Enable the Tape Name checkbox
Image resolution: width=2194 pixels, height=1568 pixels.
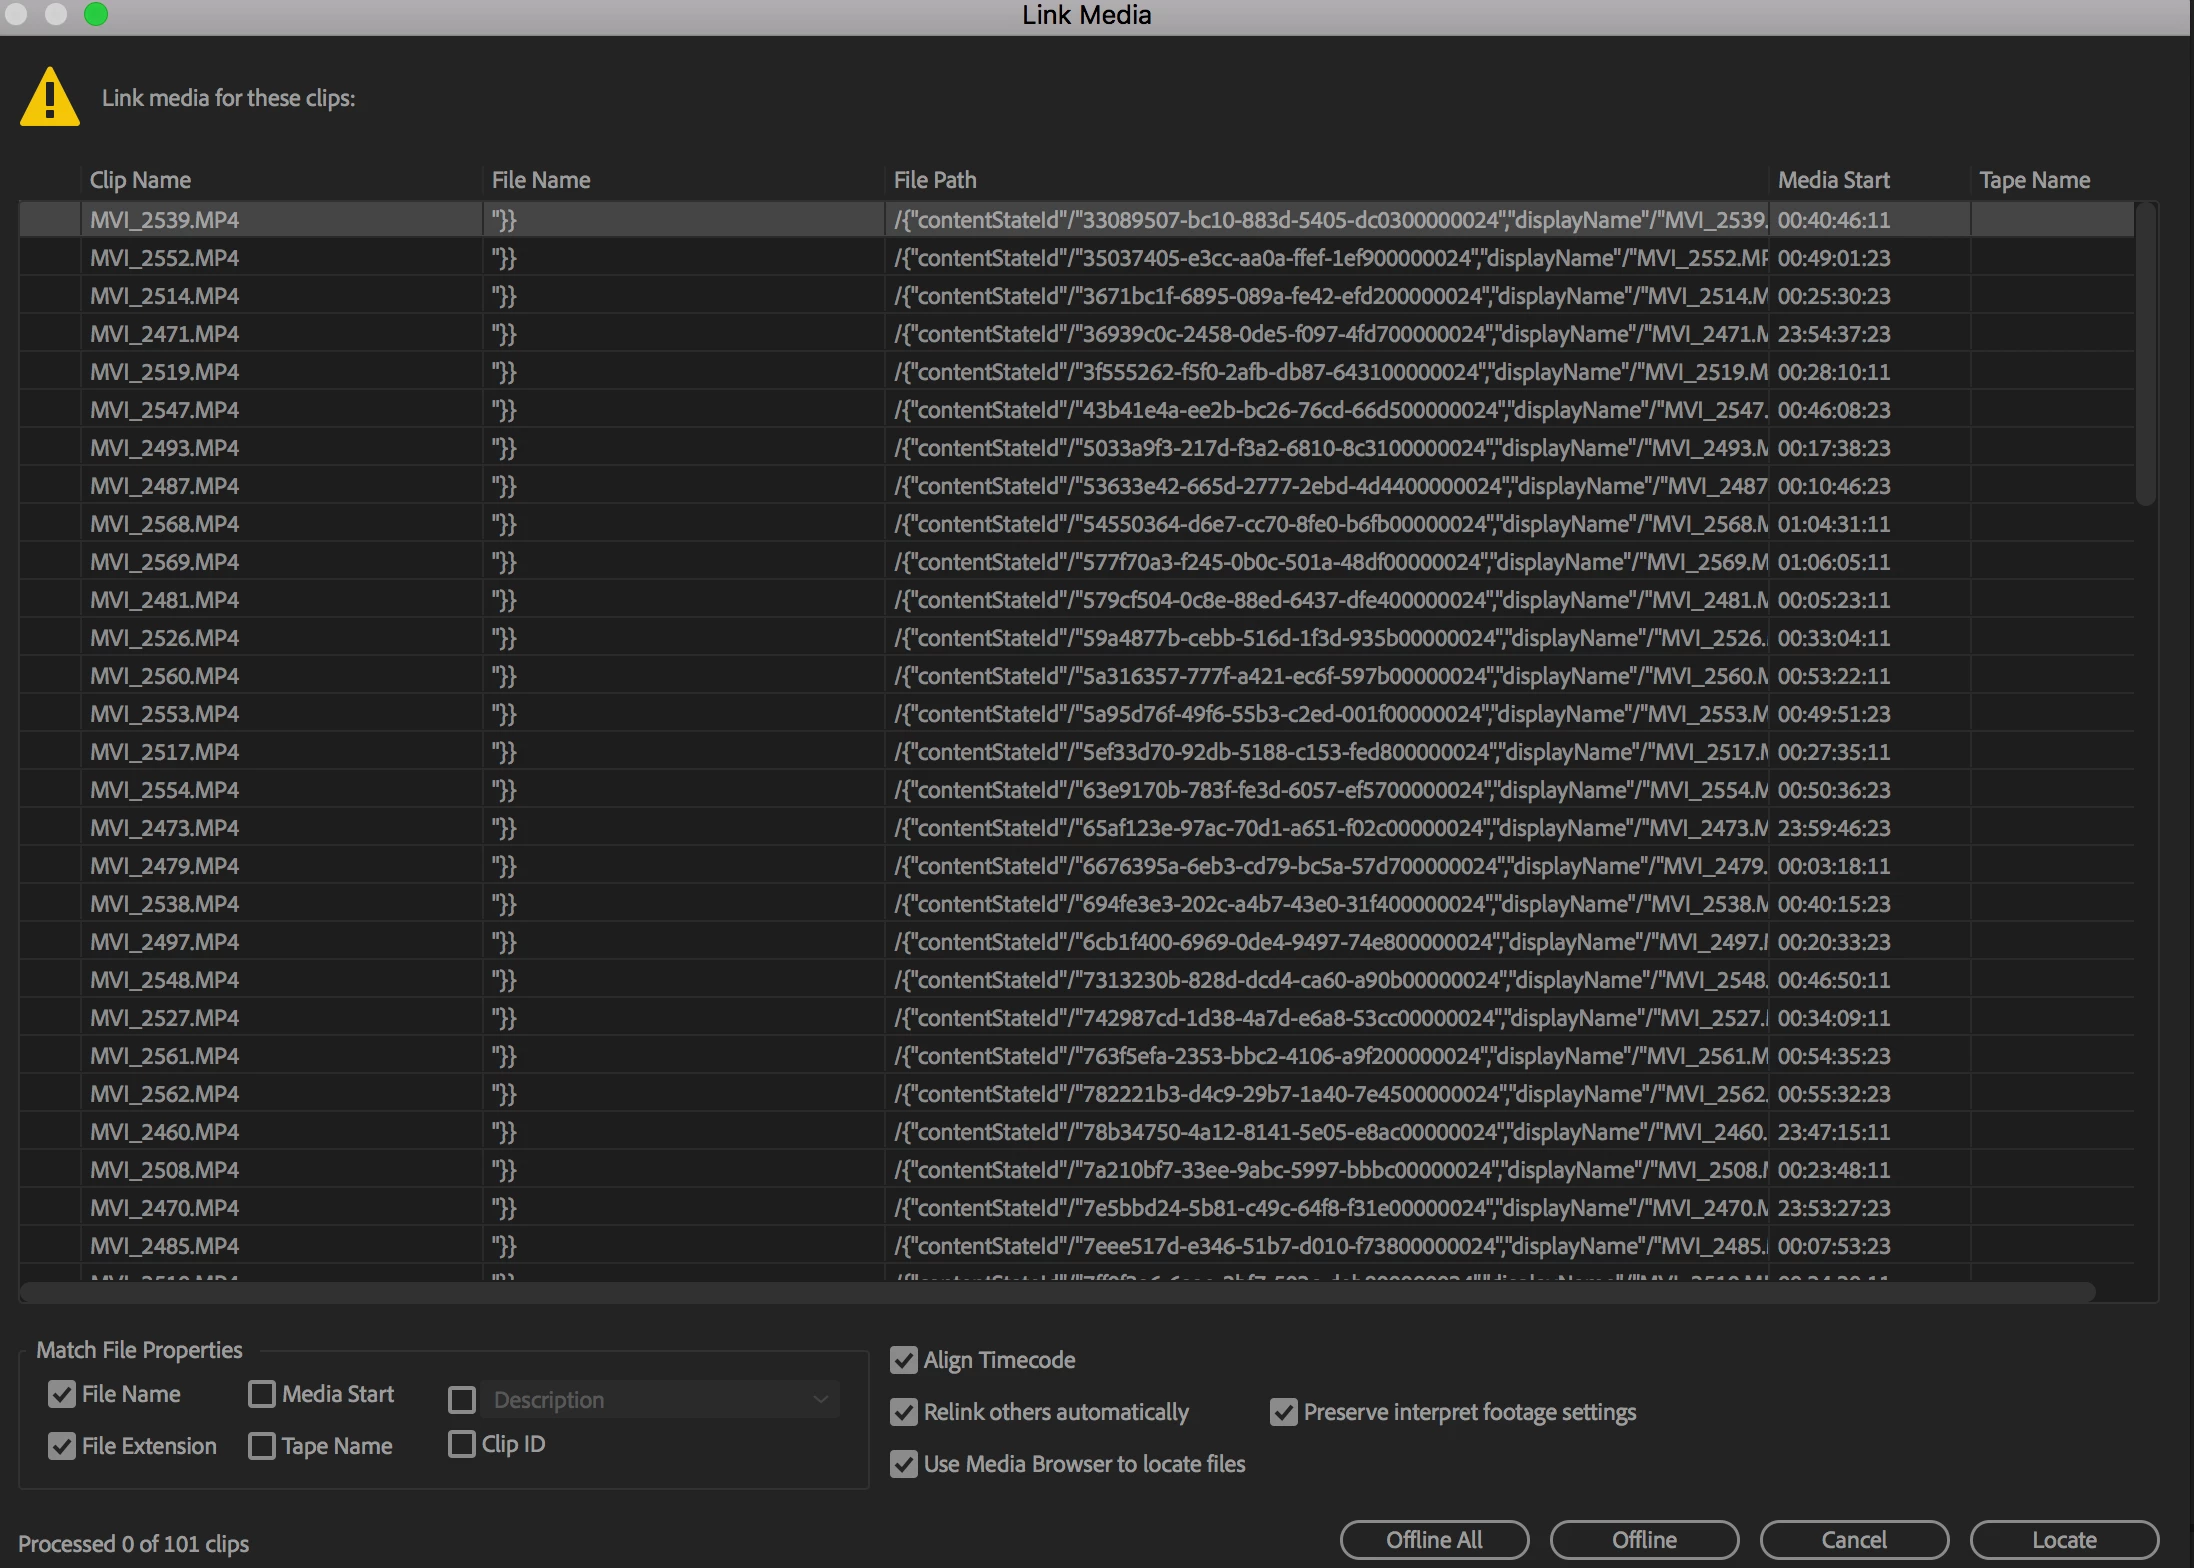point(262,1446)
